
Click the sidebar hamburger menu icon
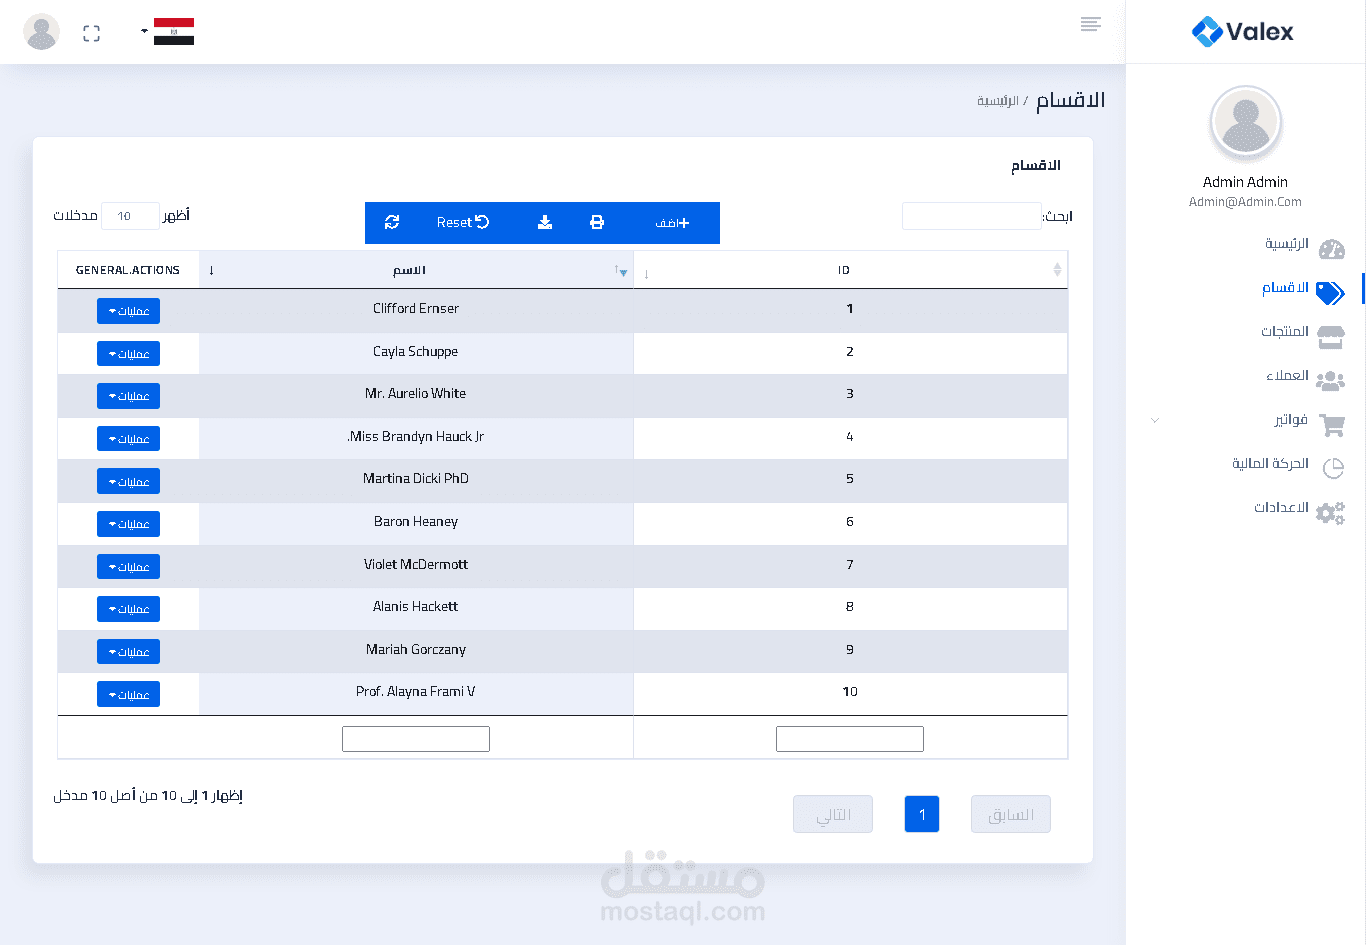[x=1091, y=24]
